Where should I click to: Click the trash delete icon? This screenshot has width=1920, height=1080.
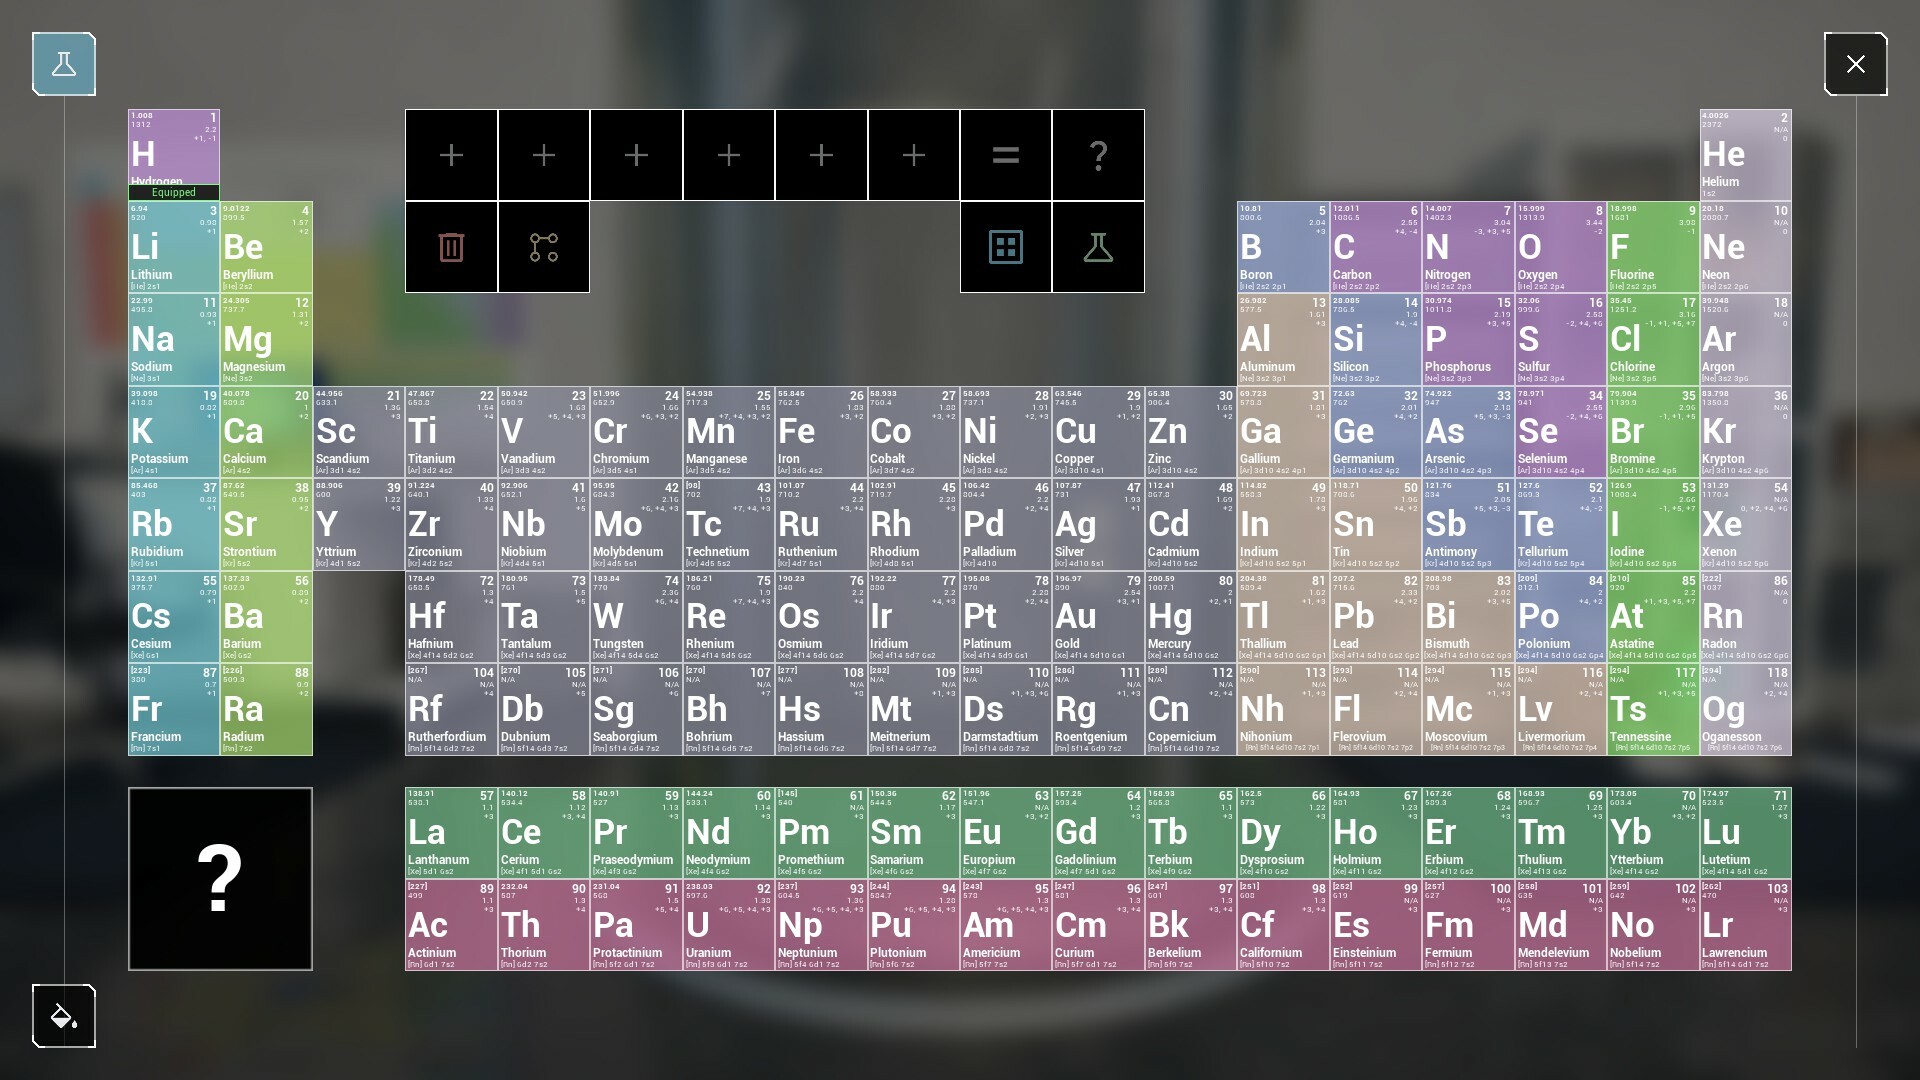451,246
